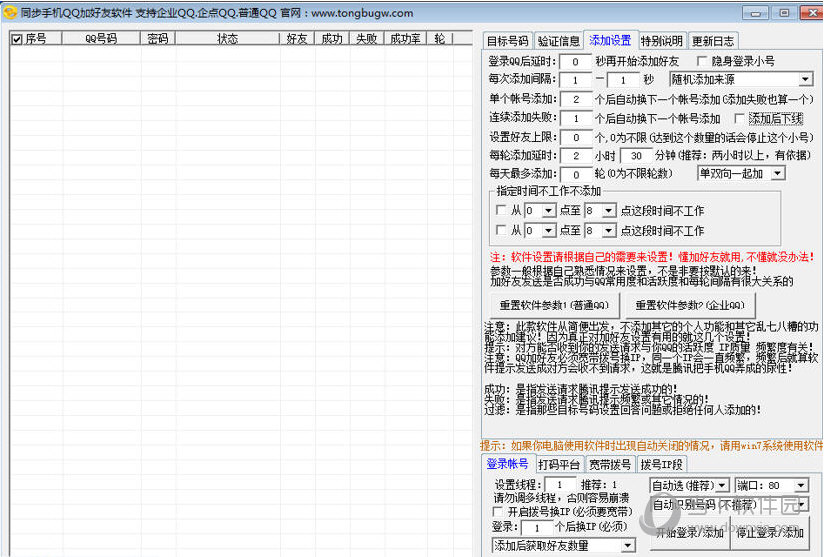Click the 设置线程 input field
This screenshot has height=557, width=824.
click(560, 484)
